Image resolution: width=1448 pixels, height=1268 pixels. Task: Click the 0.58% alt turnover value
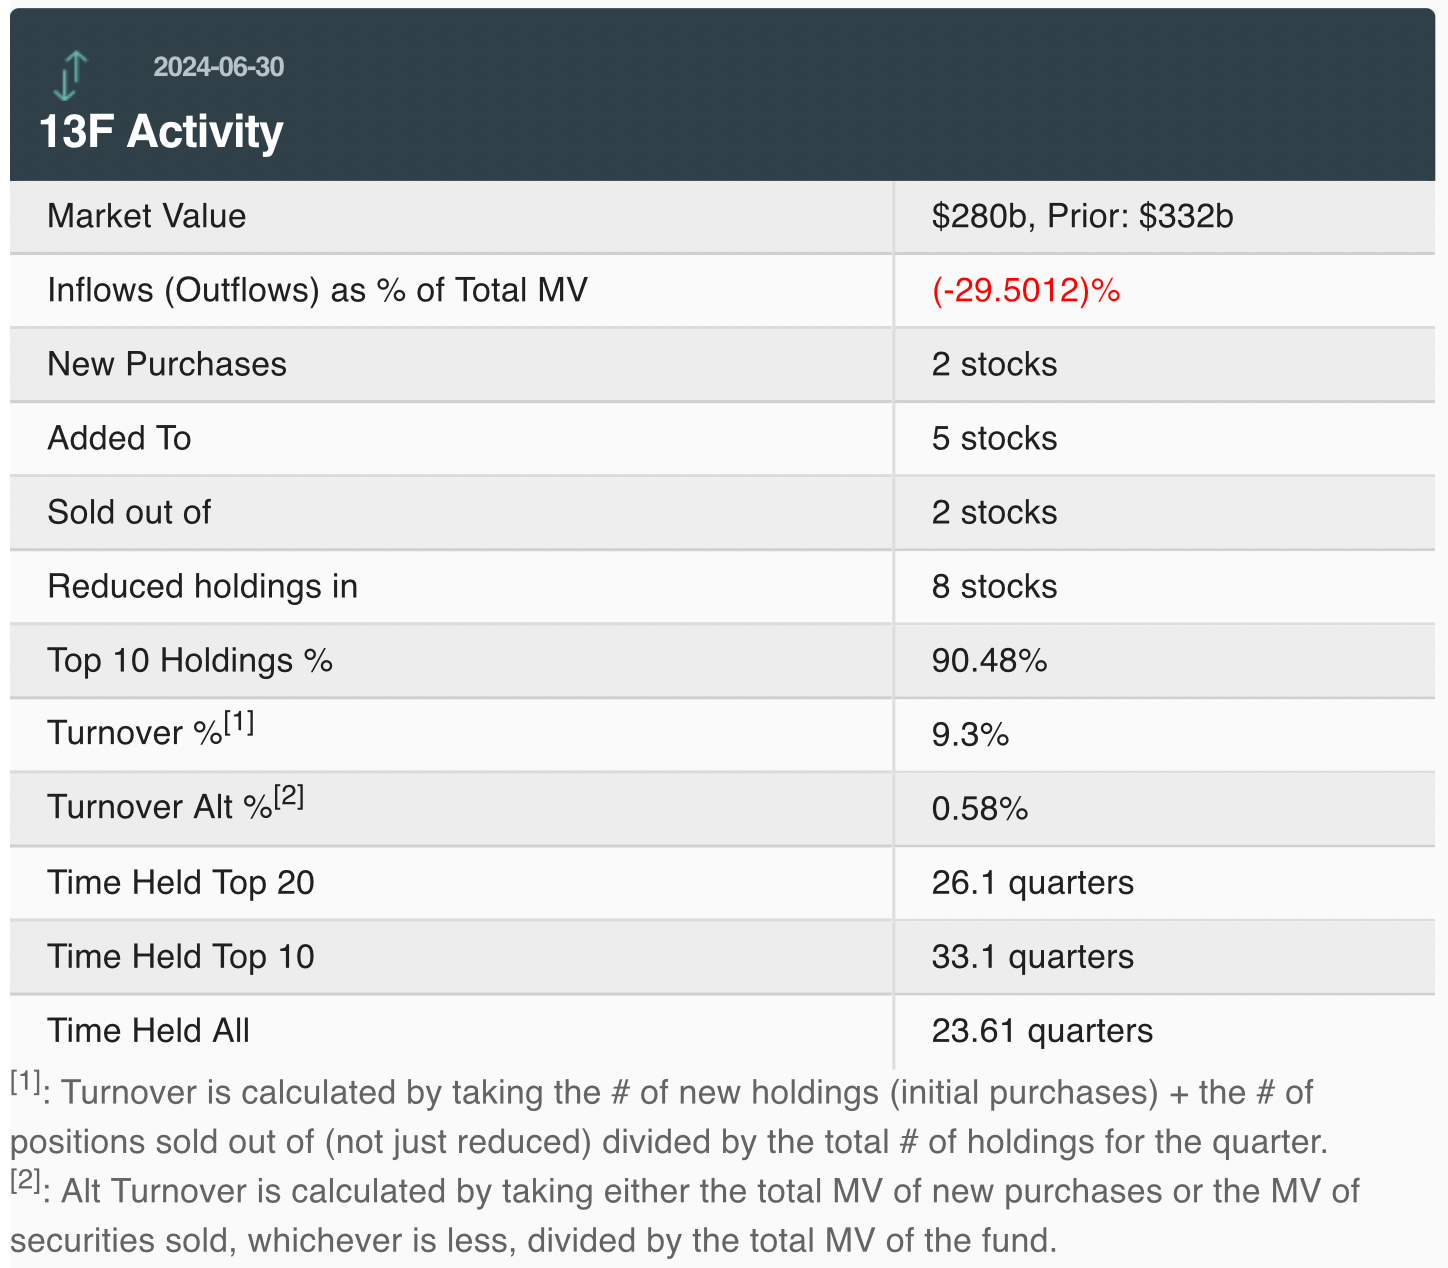pyautogui.click(x=979, y=808)
